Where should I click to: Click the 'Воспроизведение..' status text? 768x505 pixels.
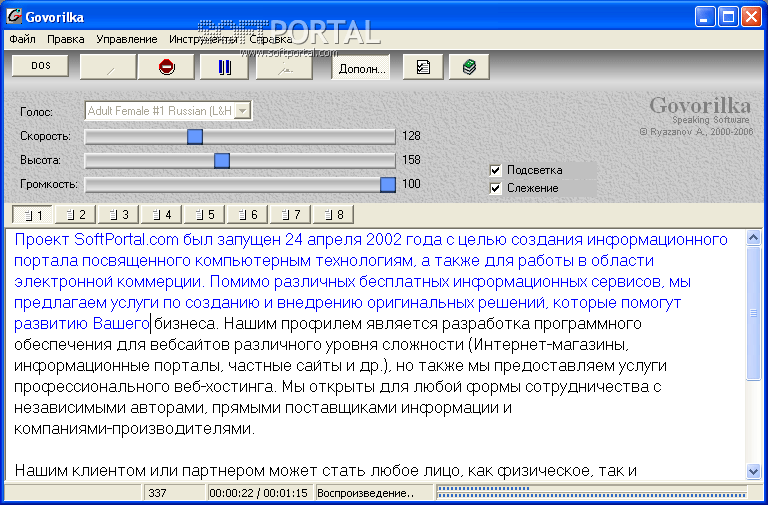click(365, 493)
